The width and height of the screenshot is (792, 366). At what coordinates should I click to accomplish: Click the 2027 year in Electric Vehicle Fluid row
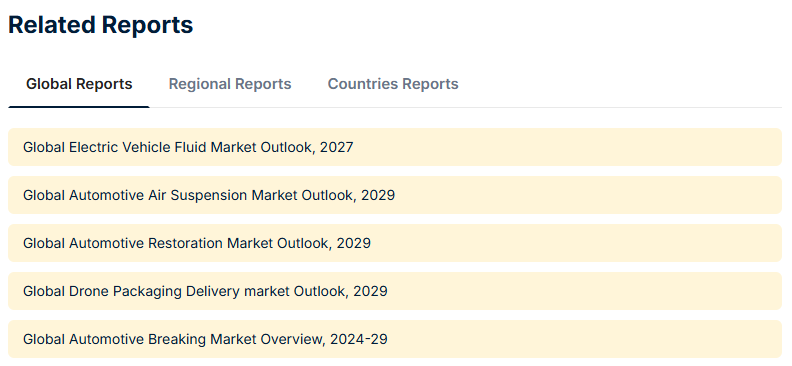point(336,147)
